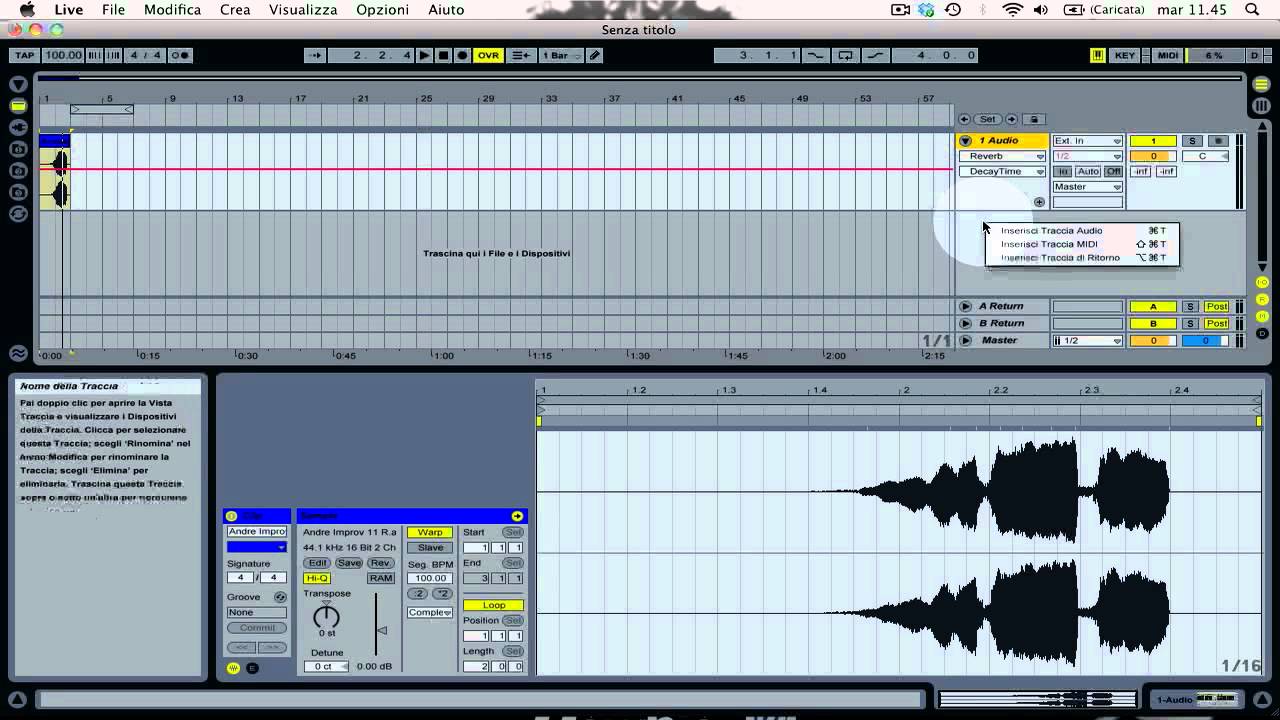Go to next locator arrow
The width and height of the screenshot is (1280, 720).
(1011, 119)
